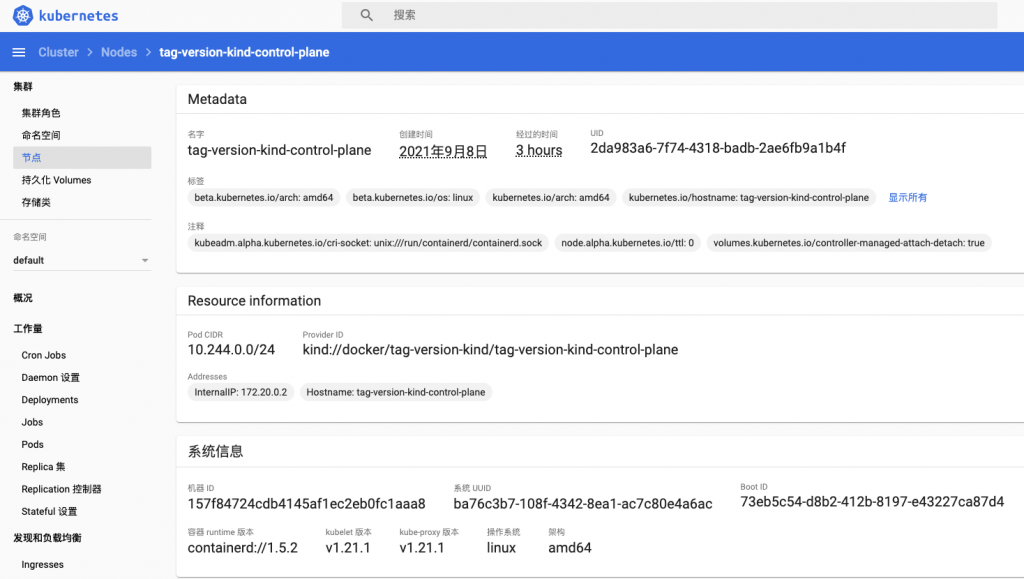This screenshot has height=579, width=1024.
Task: Click the elapsed time 3 hours
Action: click(539, 150)
